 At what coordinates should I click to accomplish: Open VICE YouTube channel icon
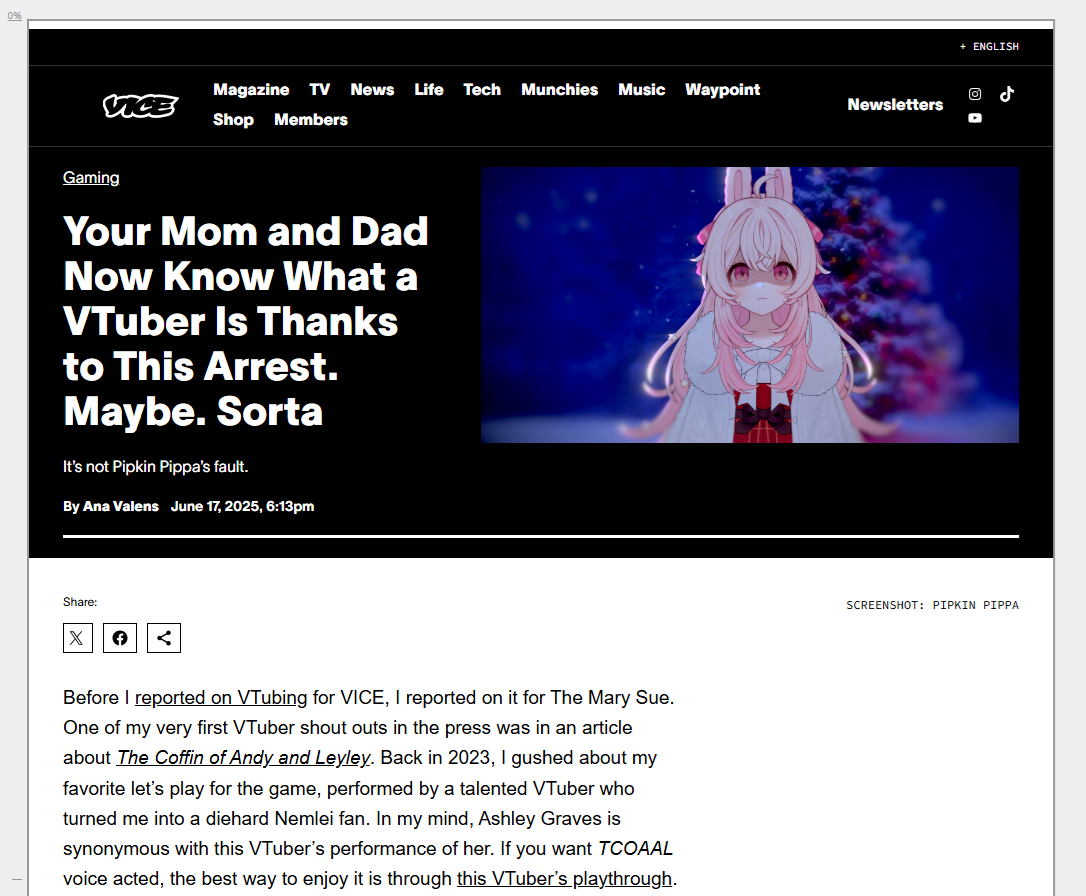[x=974, y=118]
